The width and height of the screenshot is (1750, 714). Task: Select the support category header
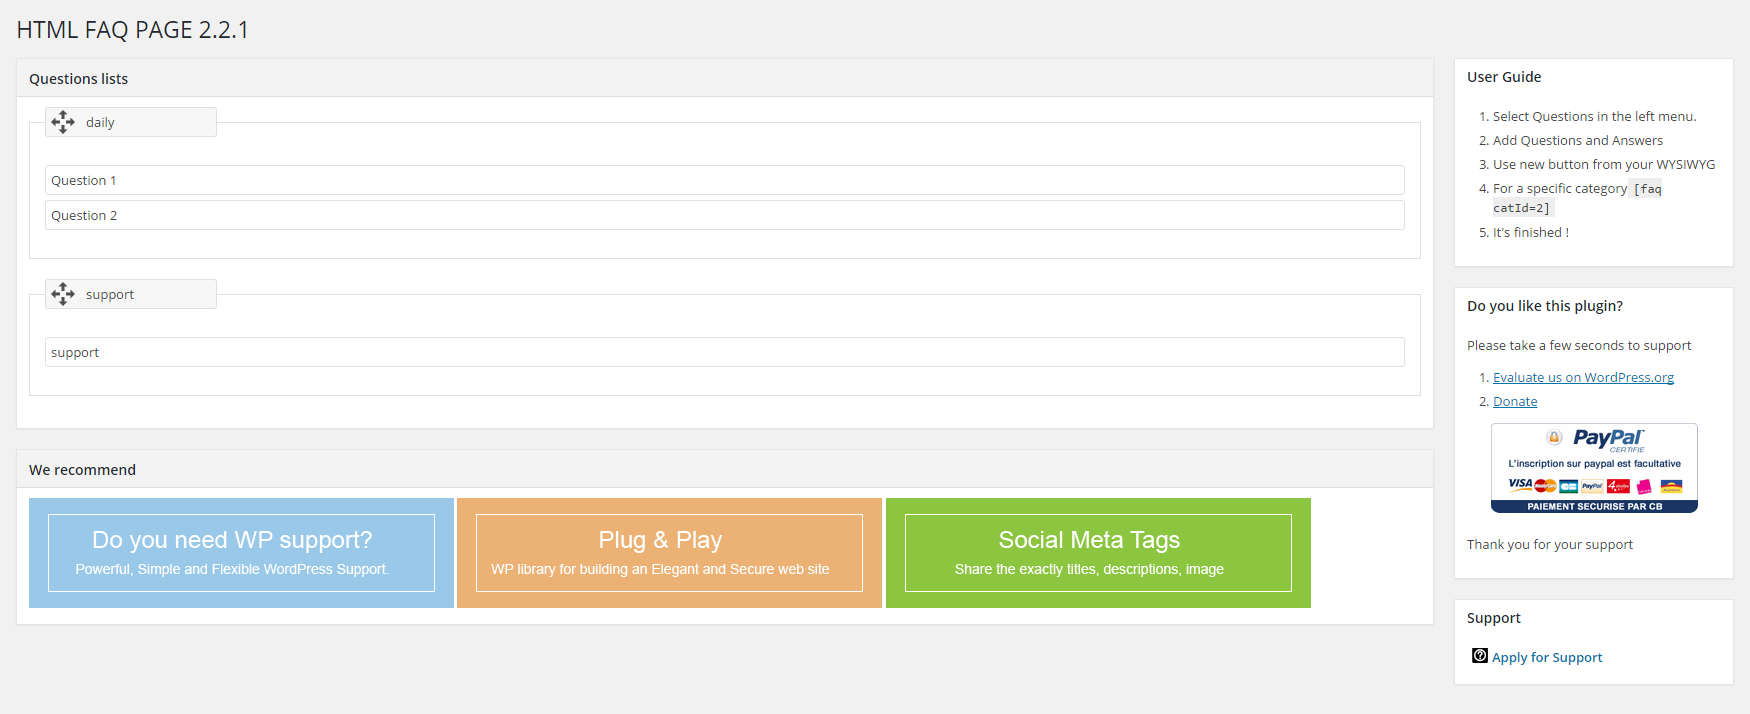point(131,294)
